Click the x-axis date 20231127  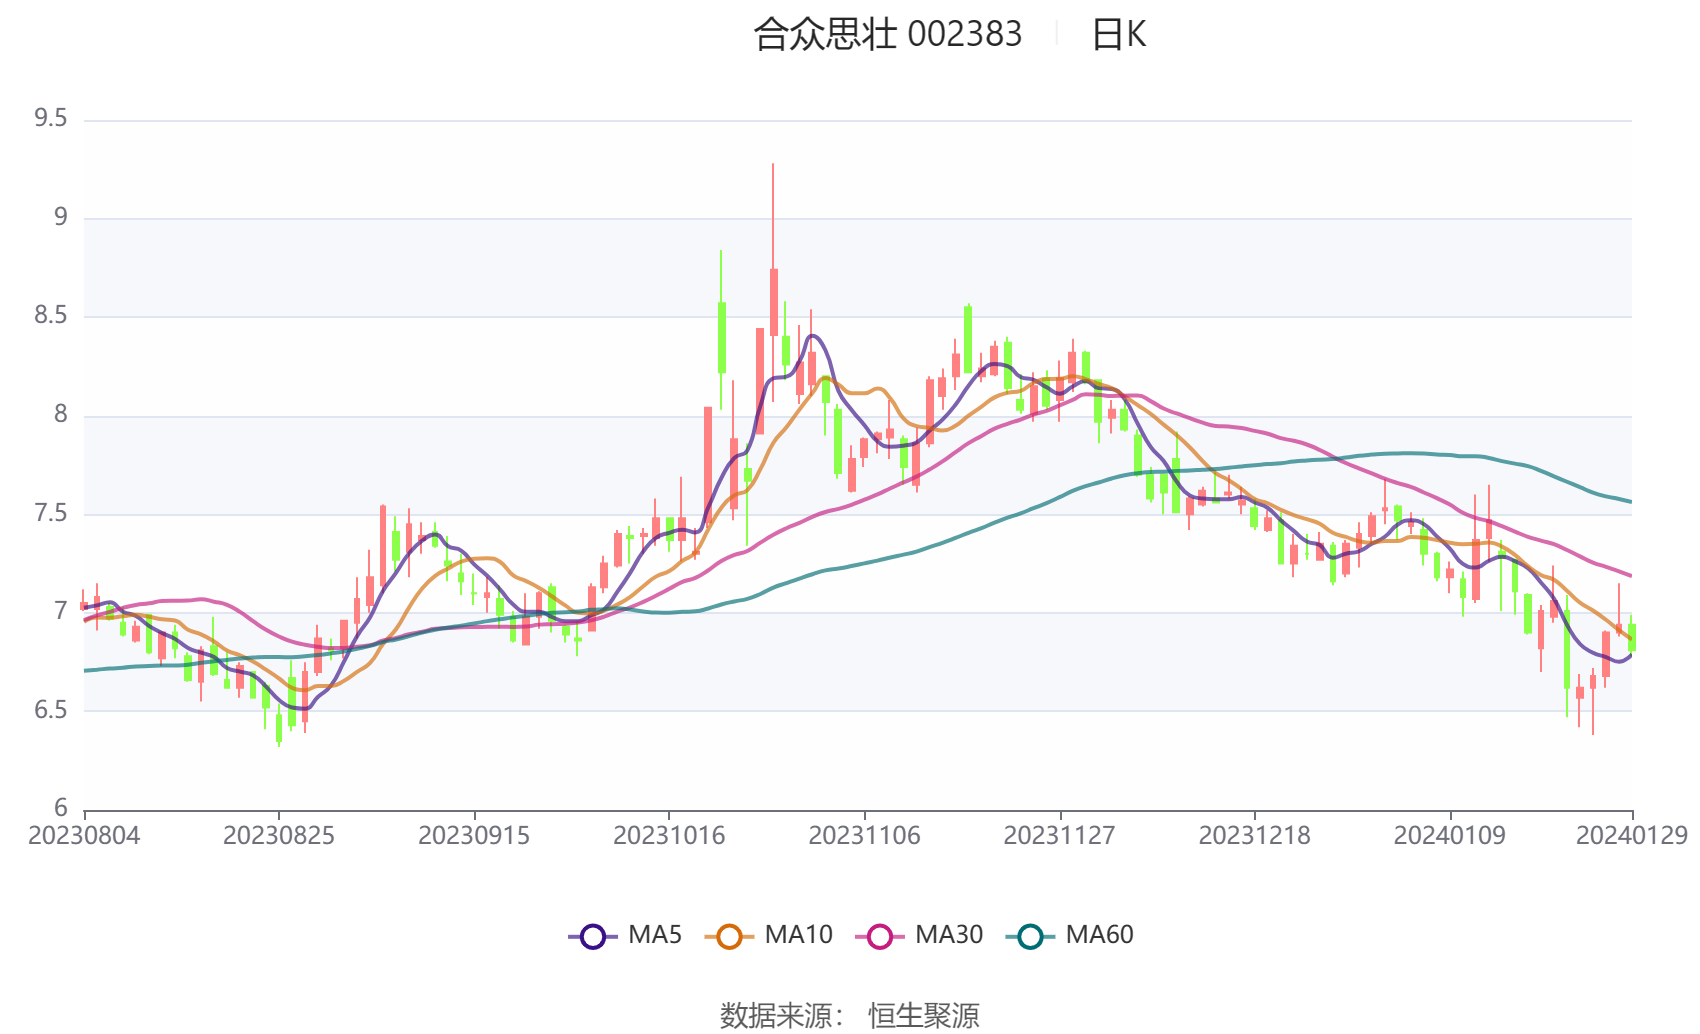click(x=1059, y=835)
